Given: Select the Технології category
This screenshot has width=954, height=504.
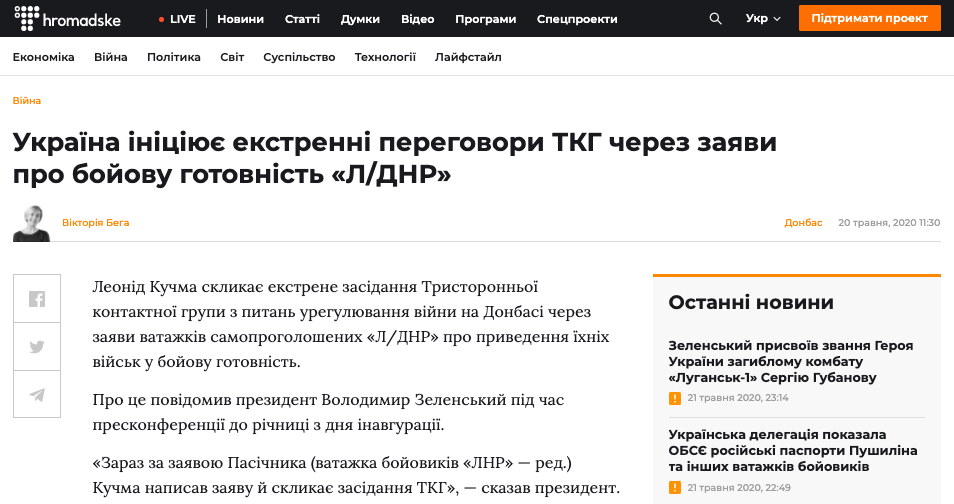Looking at the screenshot, I should coord(385,57).
